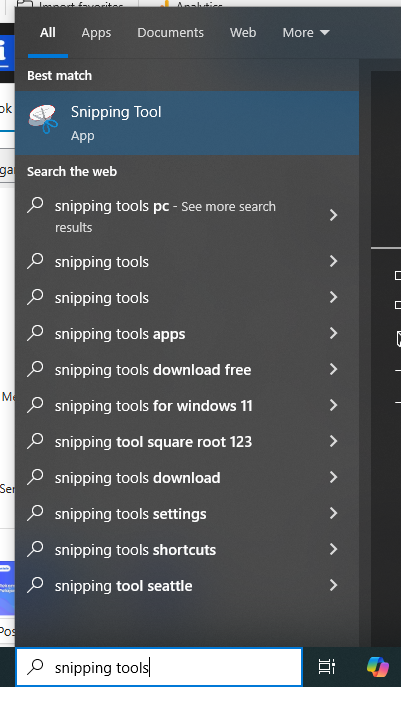
Task: Open the Snipping Tool app result
Action: click(187, 123)
